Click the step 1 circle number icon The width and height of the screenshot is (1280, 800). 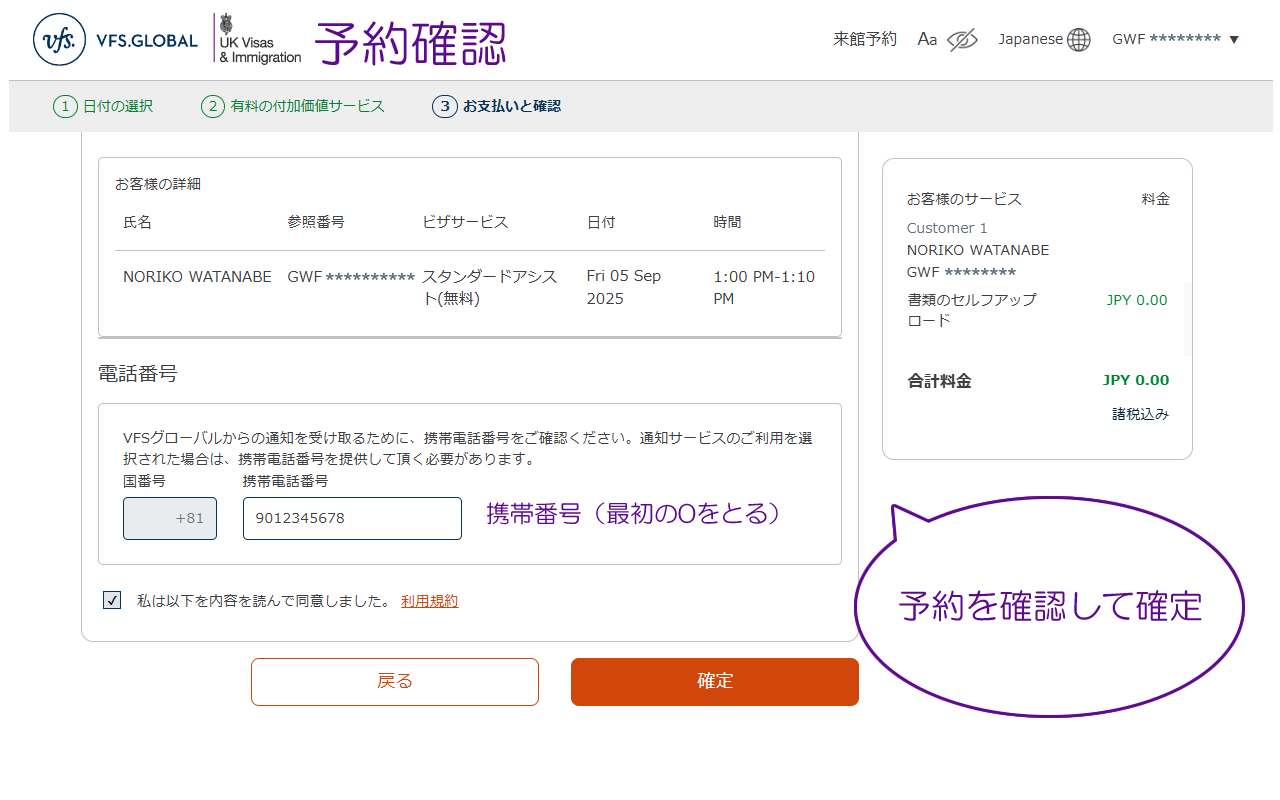(x=65, y=106)
